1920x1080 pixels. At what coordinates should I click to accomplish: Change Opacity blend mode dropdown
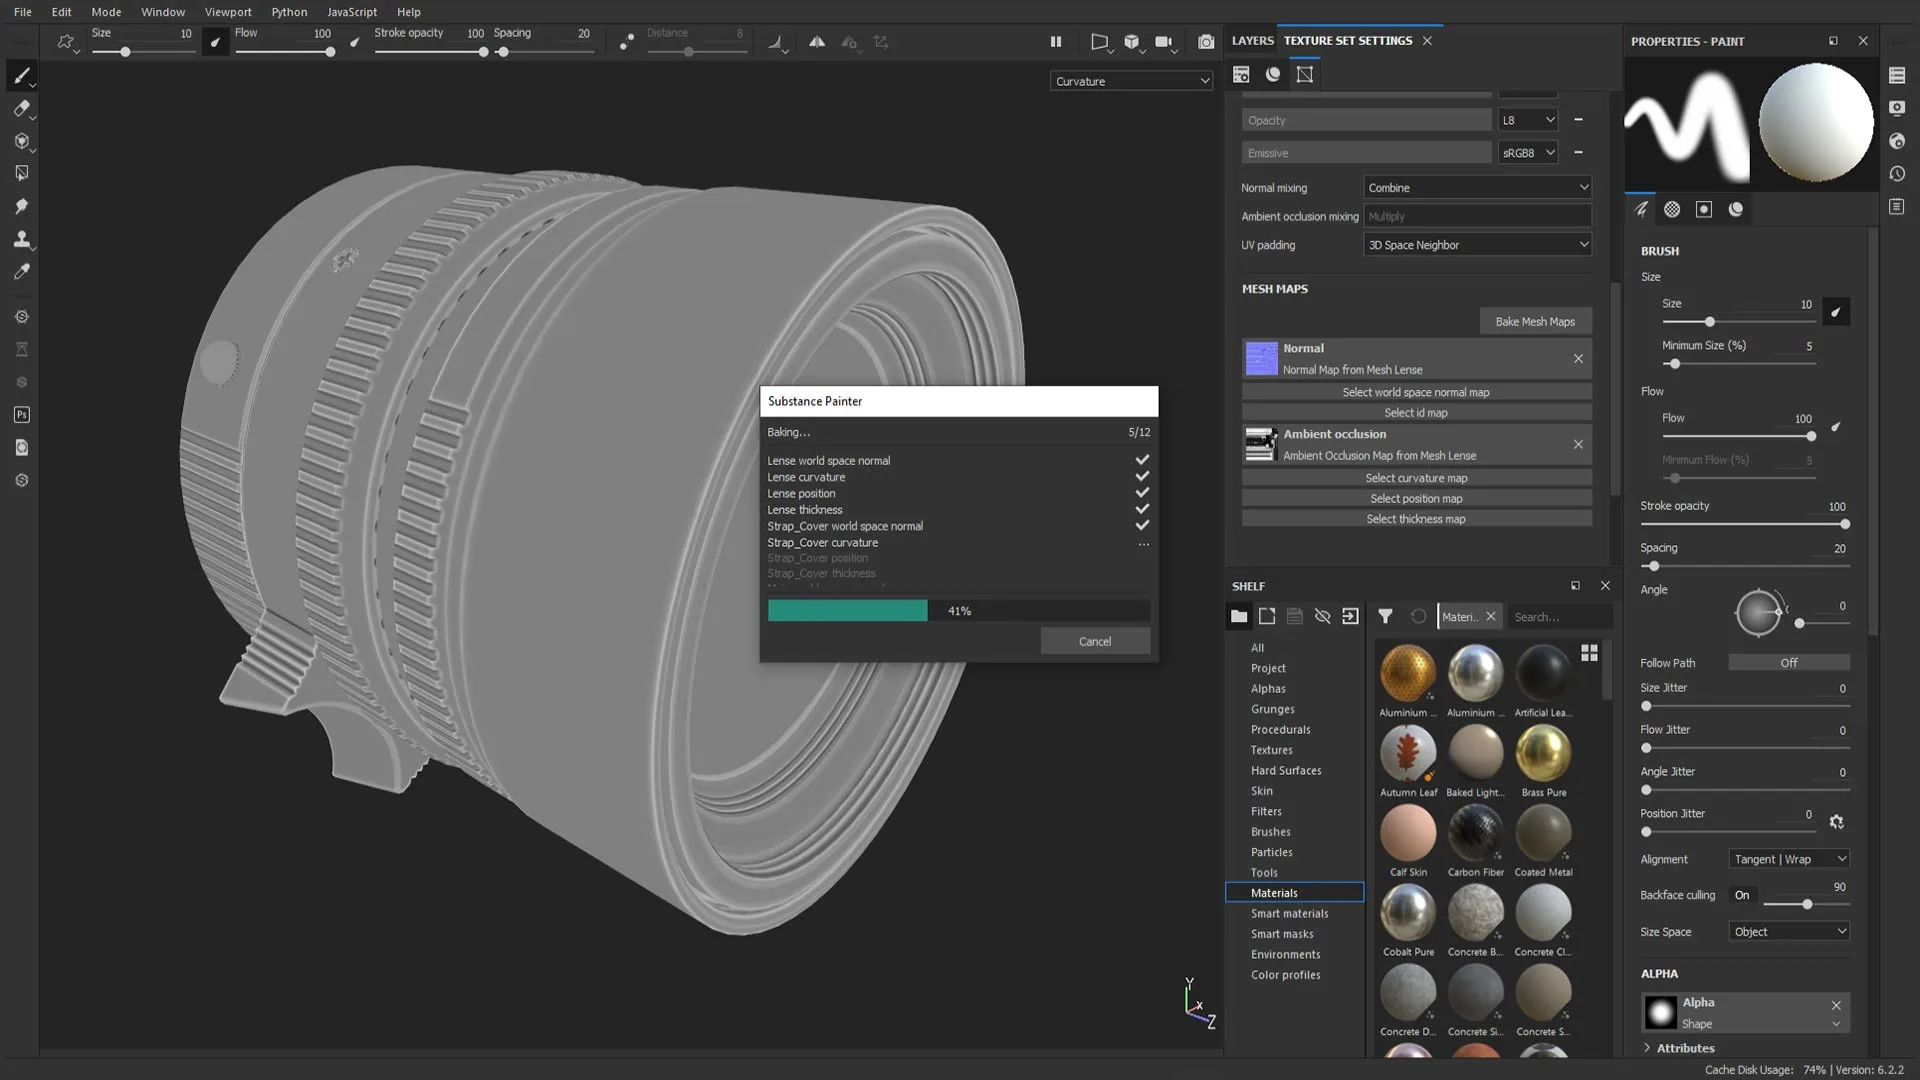click(1526, 120)
